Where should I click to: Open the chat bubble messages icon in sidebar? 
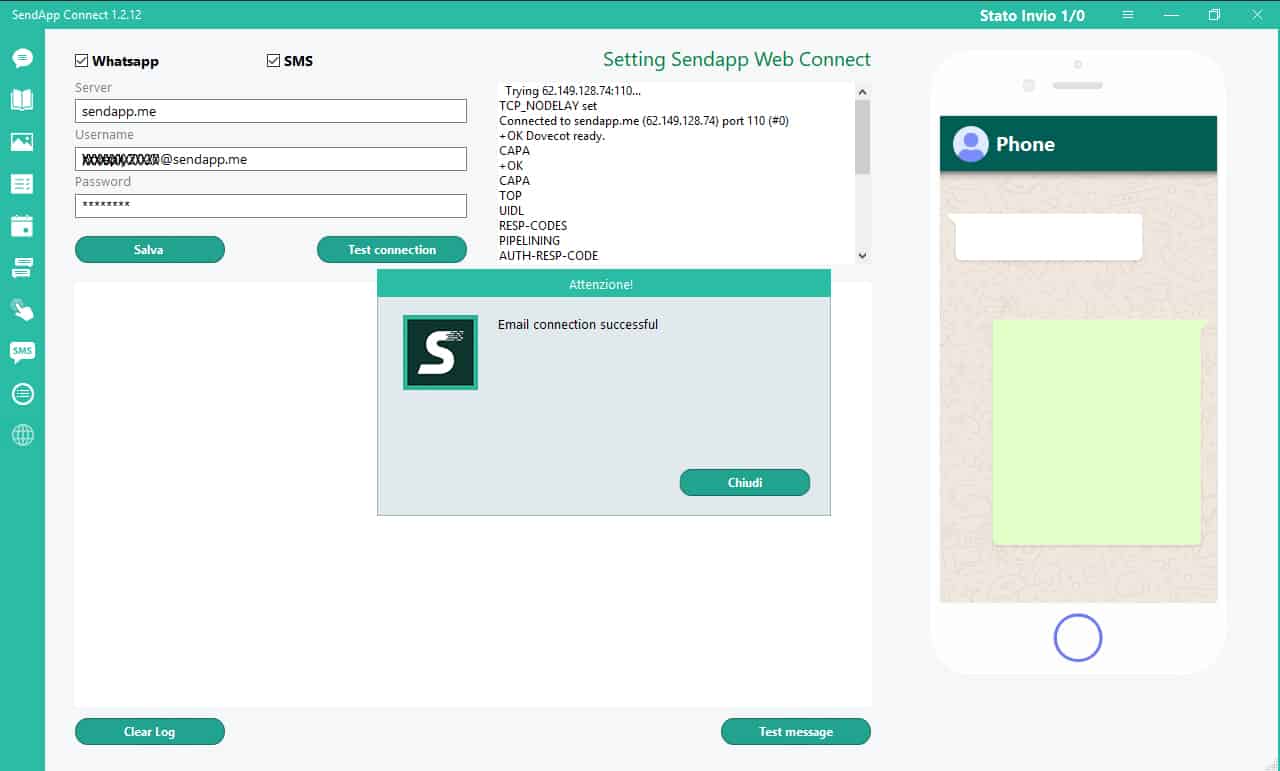[x=22, y=58]
